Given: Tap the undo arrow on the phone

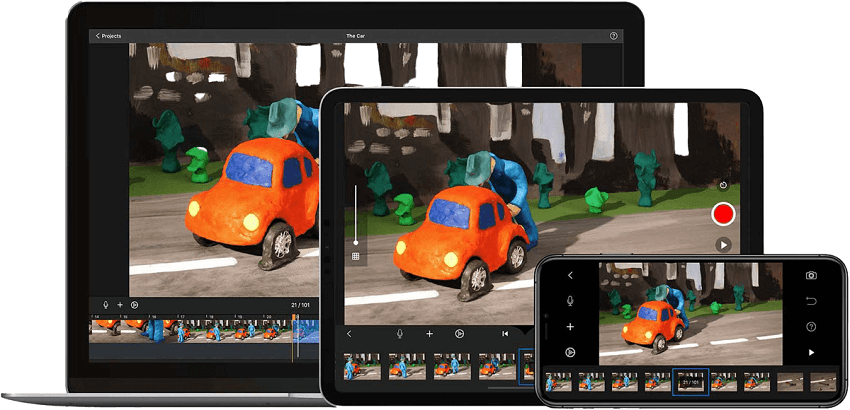Looking at the screenshot, I should tap(811, 301).
